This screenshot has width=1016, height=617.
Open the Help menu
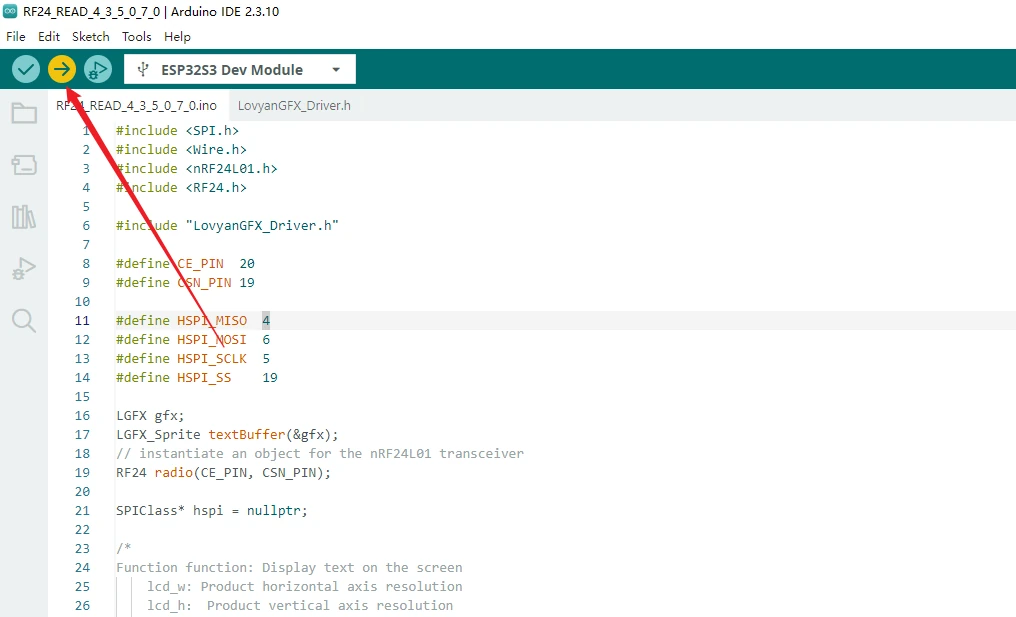177,36
